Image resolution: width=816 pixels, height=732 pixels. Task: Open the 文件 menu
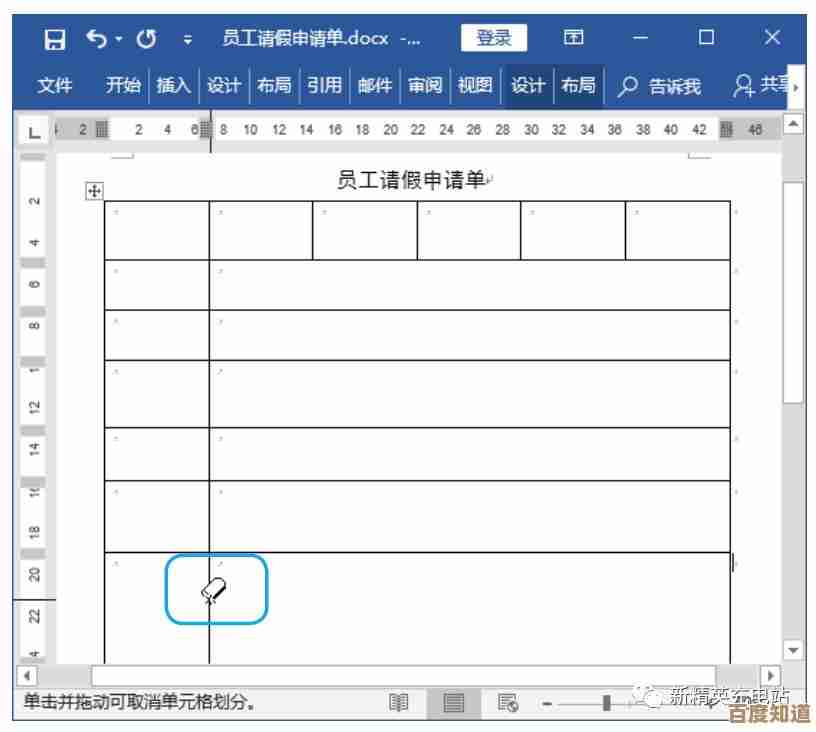tap(55, 86)
